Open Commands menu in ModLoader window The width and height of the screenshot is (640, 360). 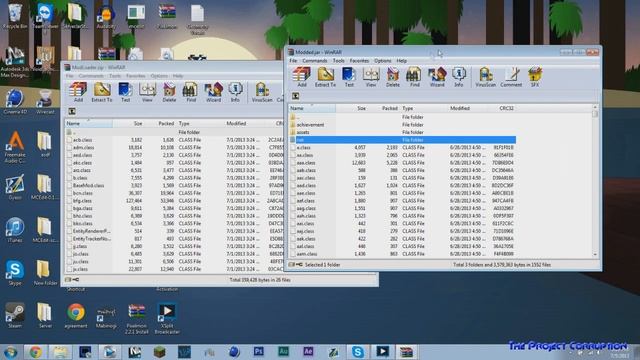(91, 76)
